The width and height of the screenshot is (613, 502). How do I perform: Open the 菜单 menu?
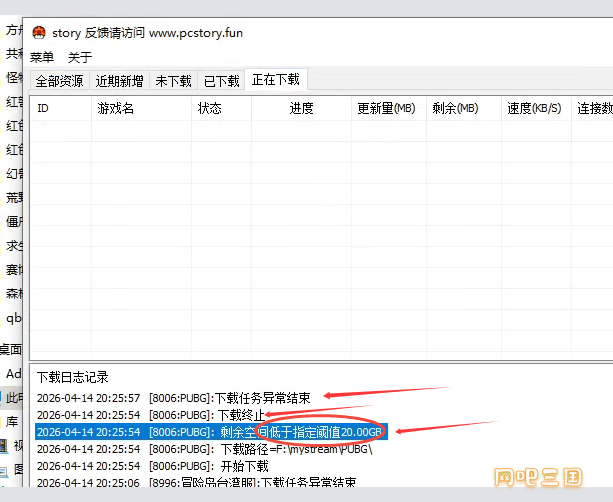coord(42,57)
